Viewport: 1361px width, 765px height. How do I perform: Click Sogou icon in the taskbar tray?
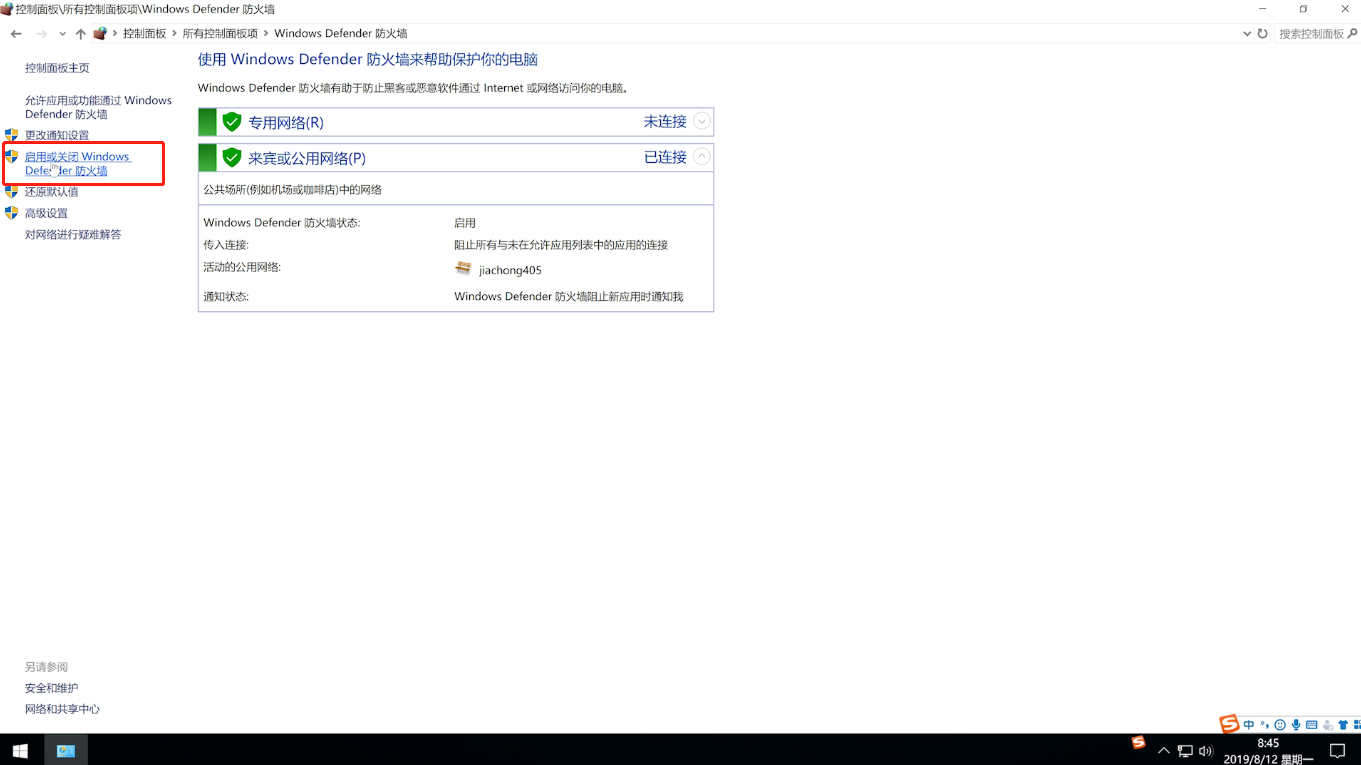click(1138, 742)
